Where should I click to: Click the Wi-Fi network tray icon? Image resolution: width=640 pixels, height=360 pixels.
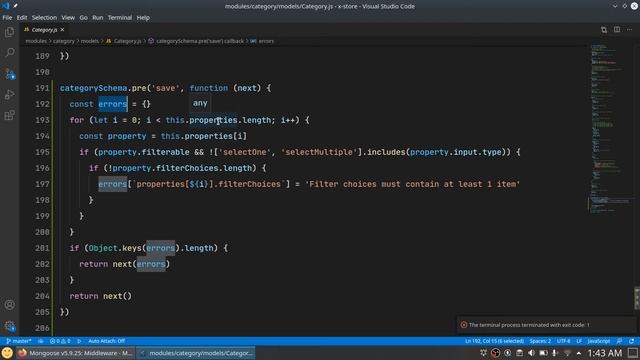point(567,353)
